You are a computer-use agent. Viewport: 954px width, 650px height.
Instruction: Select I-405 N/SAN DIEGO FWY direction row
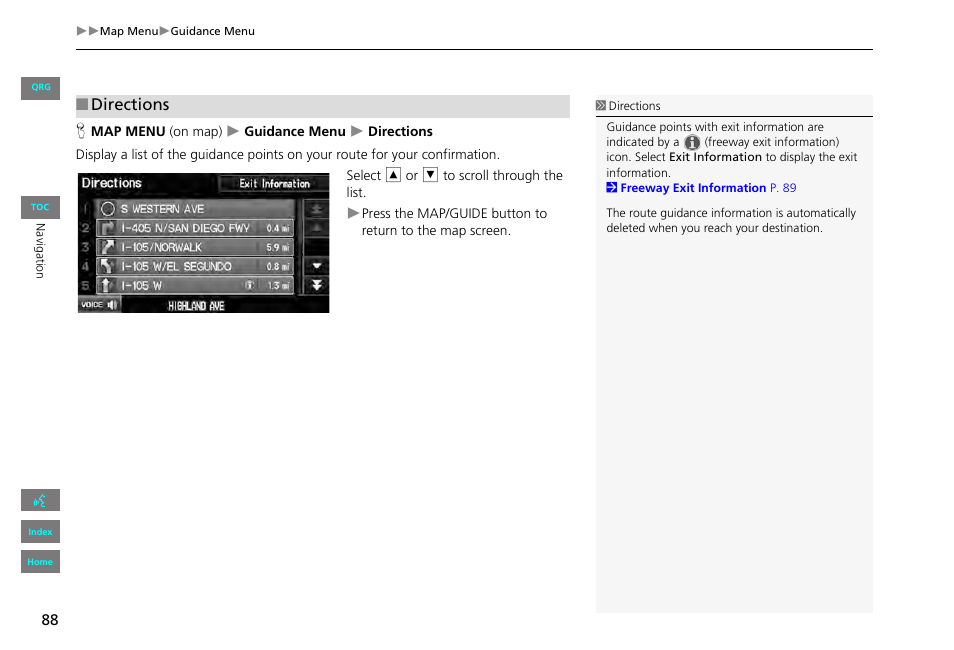[x=195, y=228]
